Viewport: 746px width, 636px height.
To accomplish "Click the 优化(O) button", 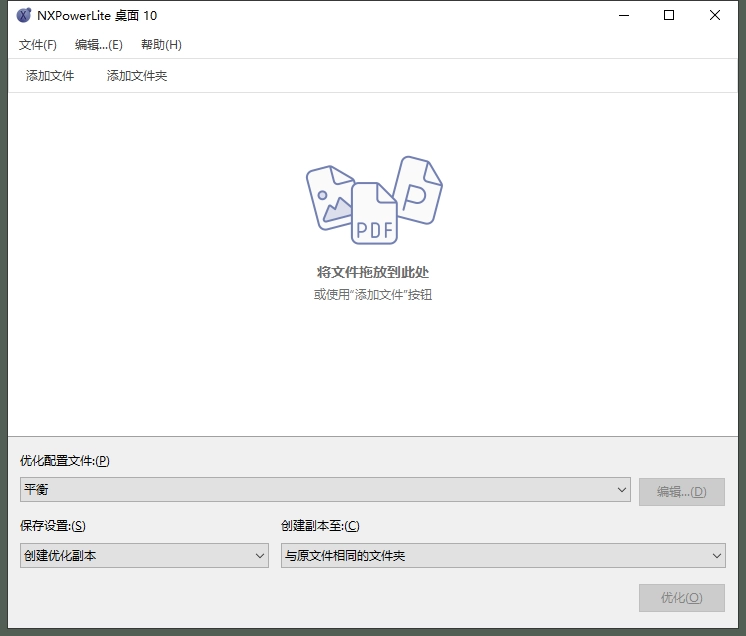I will pos(682,598).
